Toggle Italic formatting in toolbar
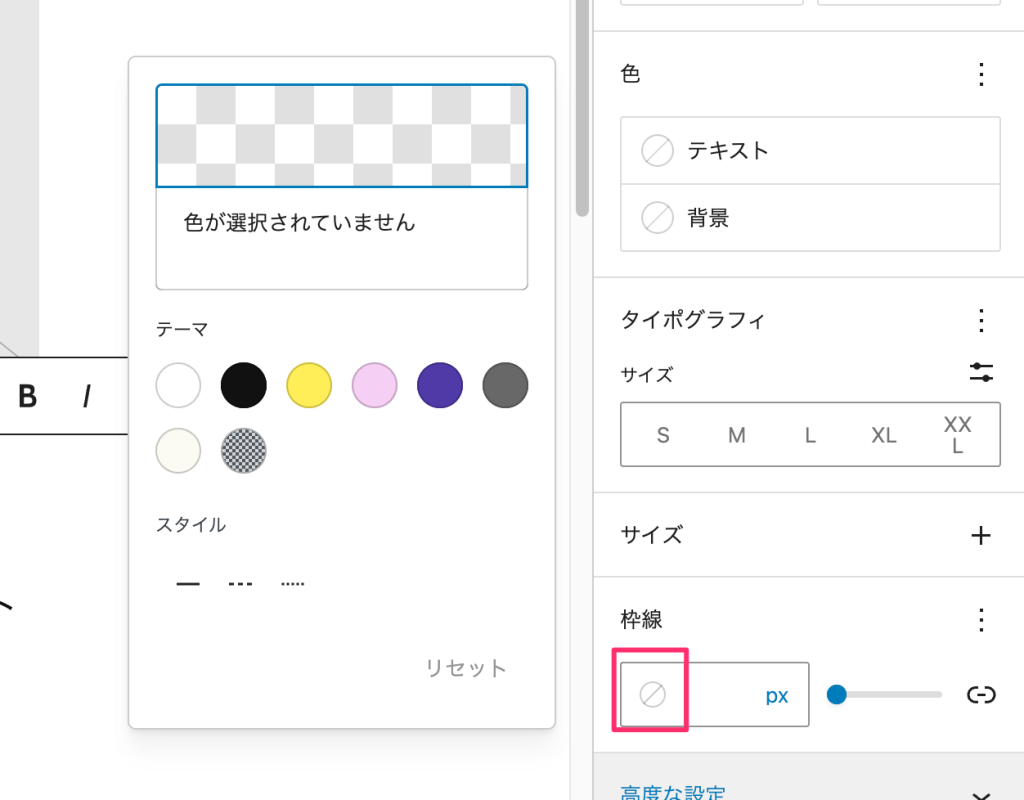This screenshot has width=1024, height=800. [87, 396]
